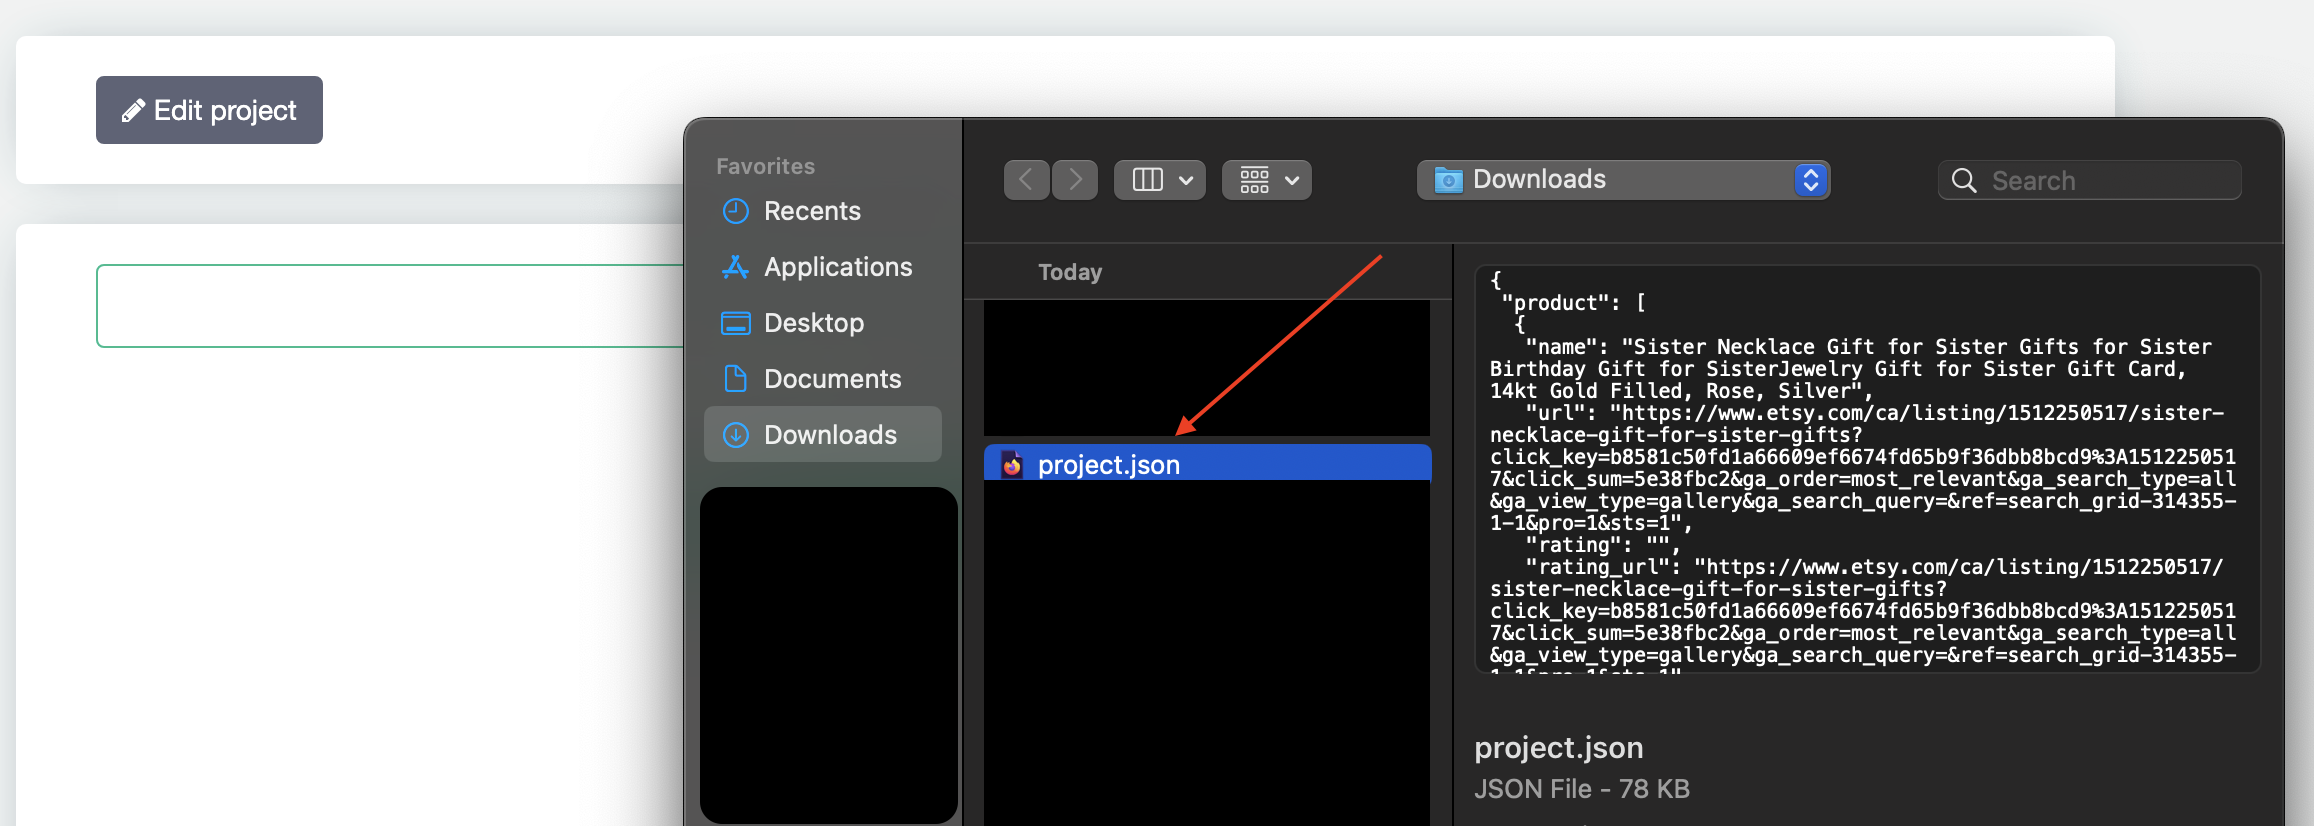Click the project.json file icon
Viewport: 2314px width, 826px height.
pos(1012,465)
